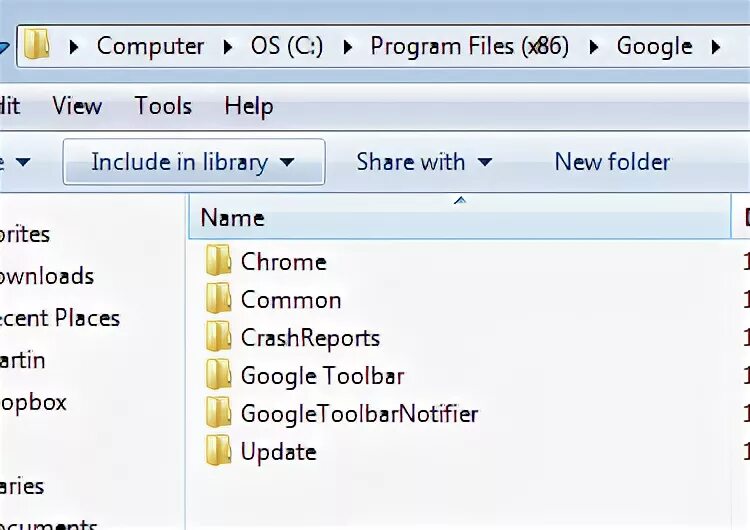Click the address bar folder icon

click(x=37, y=44)
